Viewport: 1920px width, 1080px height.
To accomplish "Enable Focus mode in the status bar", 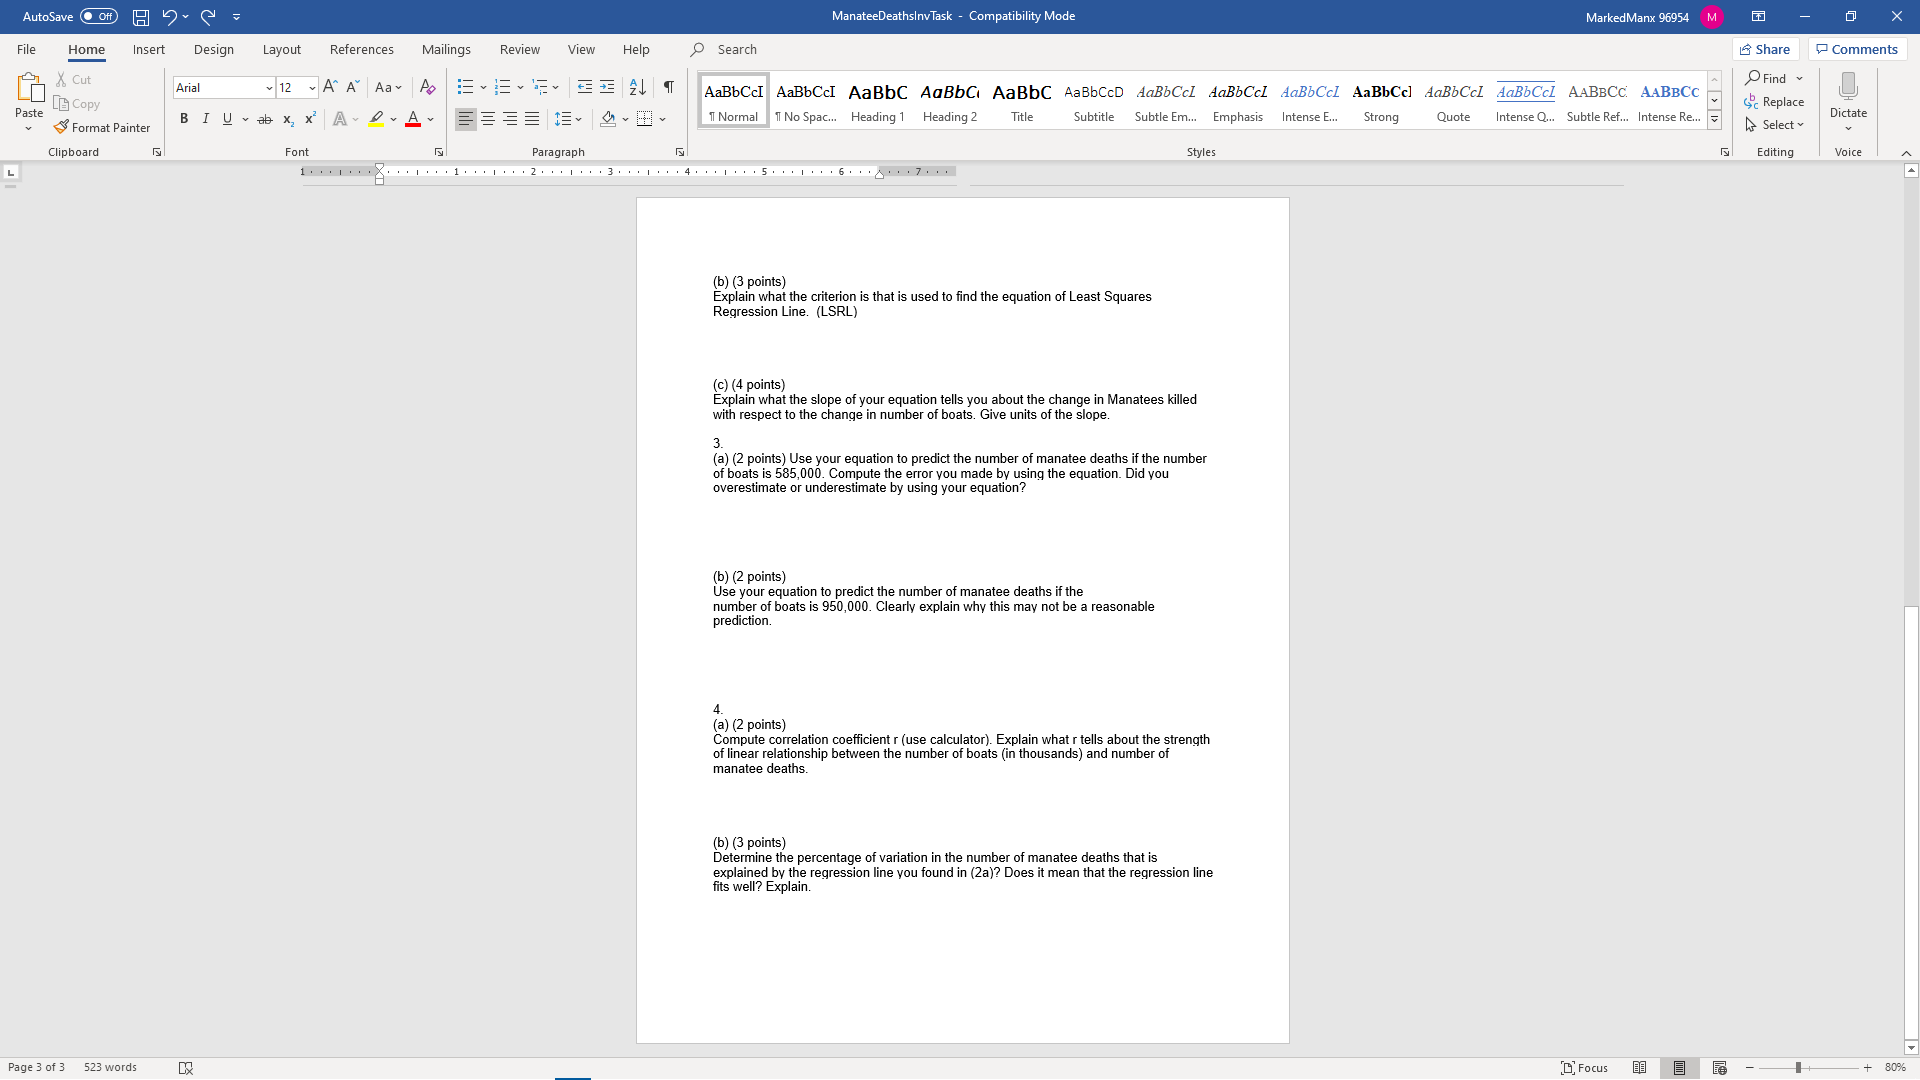I will coord(1584,1067).
